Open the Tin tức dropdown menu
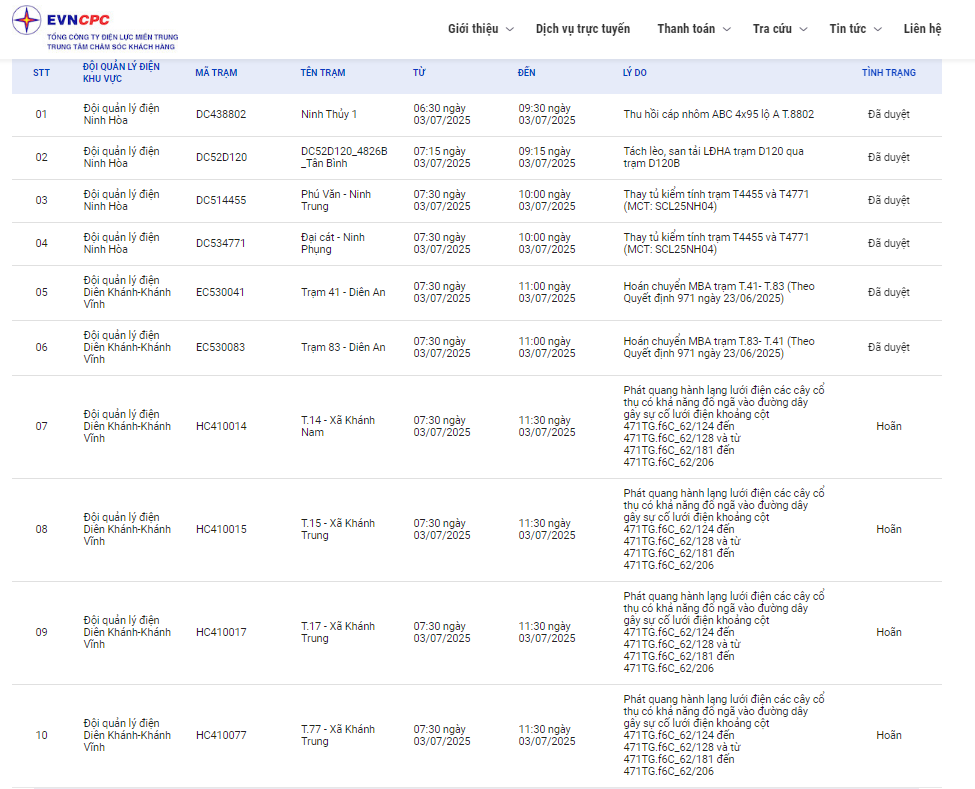975x789 pixels. click(855, 29)
